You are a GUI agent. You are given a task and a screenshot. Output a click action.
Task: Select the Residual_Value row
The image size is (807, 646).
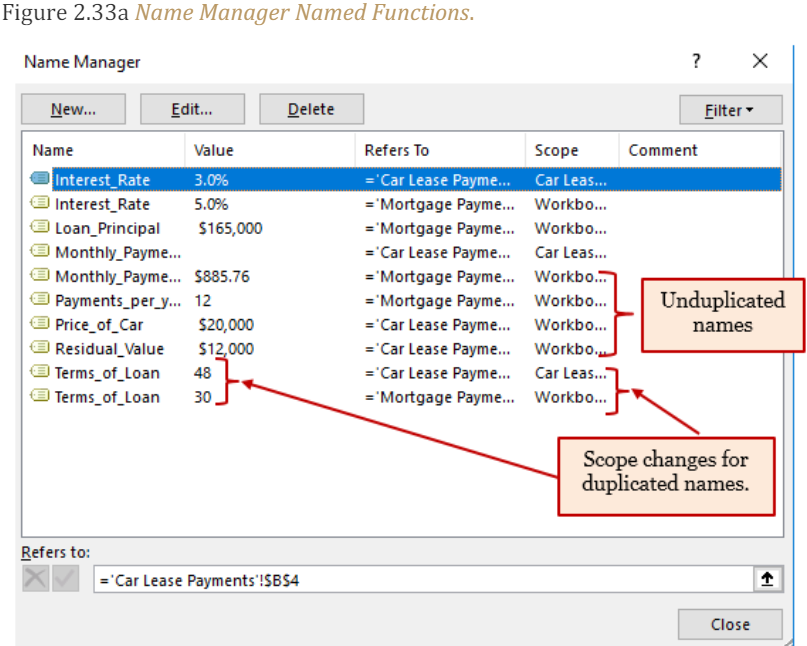[x=405, y=349]
